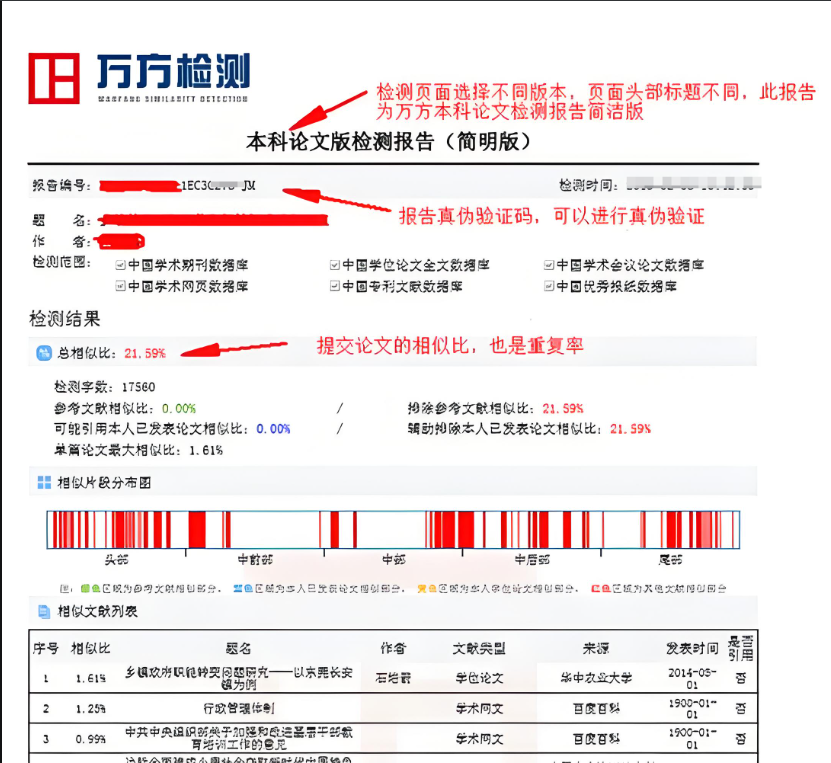Open the 行政管理体制 title in row 2
This screenshot has height=763, width=831.
click(239, 708)
